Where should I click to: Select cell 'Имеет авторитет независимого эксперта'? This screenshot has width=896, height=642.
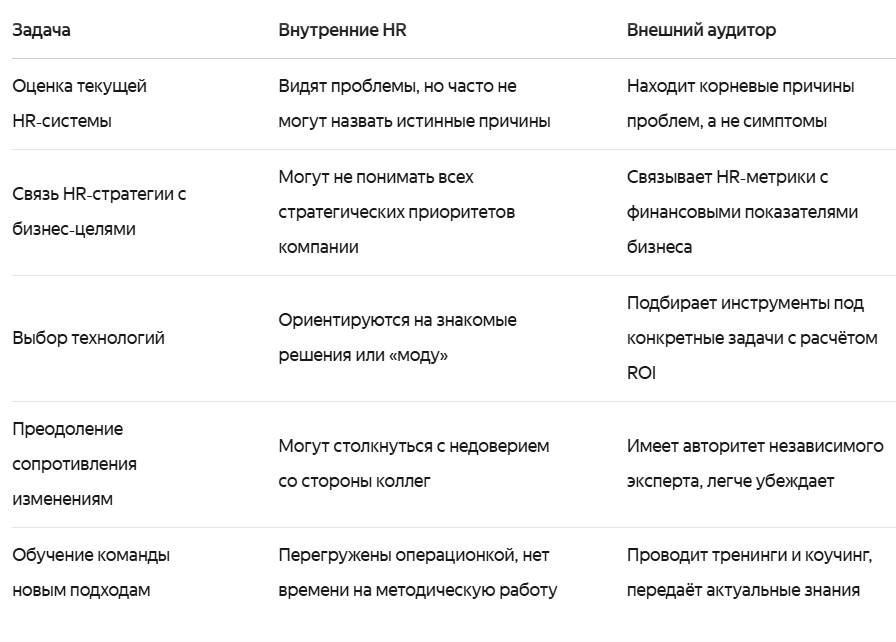(755, 463)
